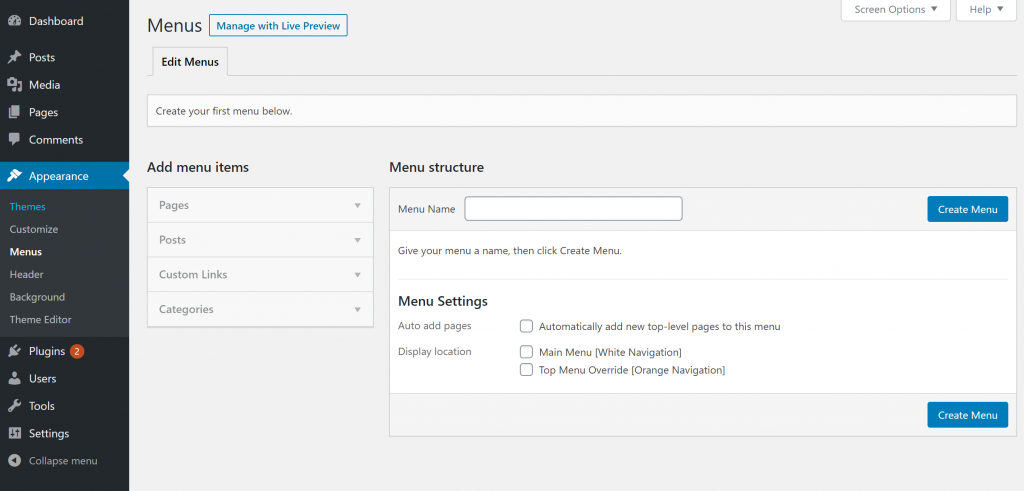Click the Menu Settings heading
The height and width of the screenshot is (491, 1024).
(x=443, y=302)
